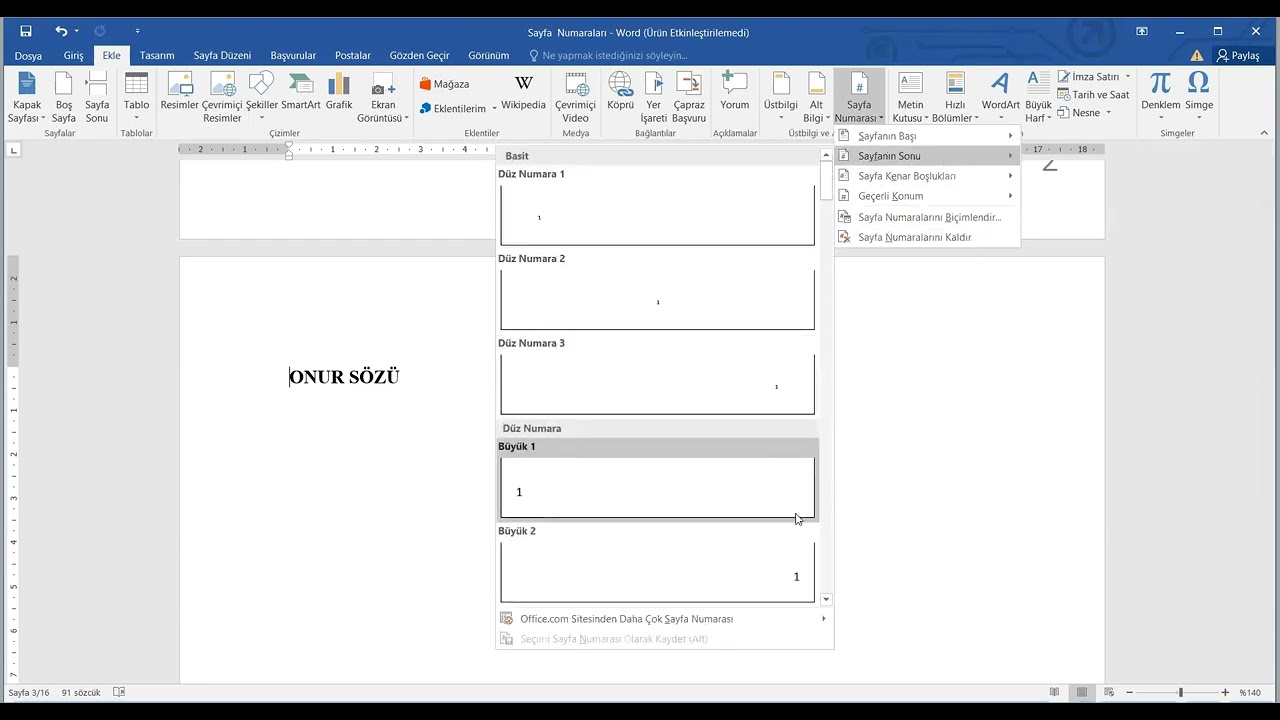Insert Çevrimiçi Video online video
This screenshot has height=720, width=1280.
tap(576, 98)
